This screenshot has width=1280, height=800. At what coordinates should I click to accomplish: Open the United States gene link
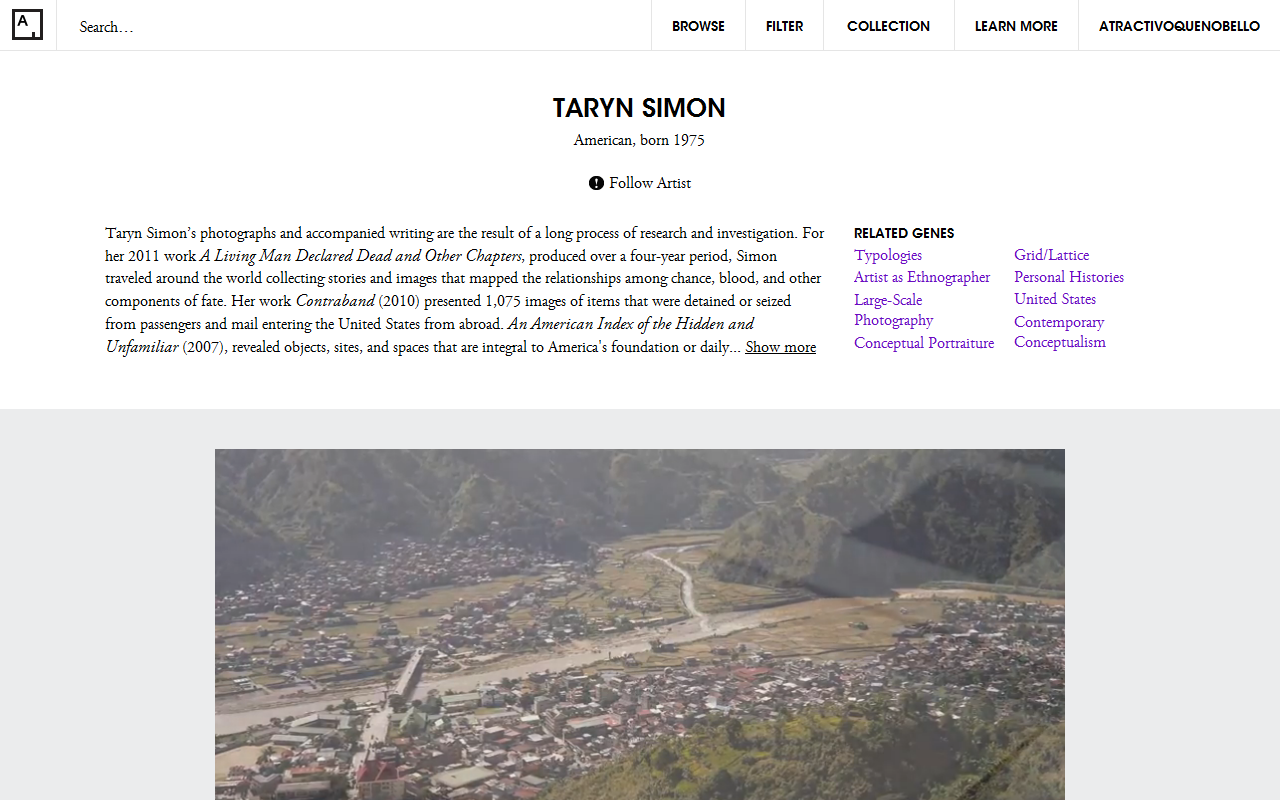(x=1055, y=299)
